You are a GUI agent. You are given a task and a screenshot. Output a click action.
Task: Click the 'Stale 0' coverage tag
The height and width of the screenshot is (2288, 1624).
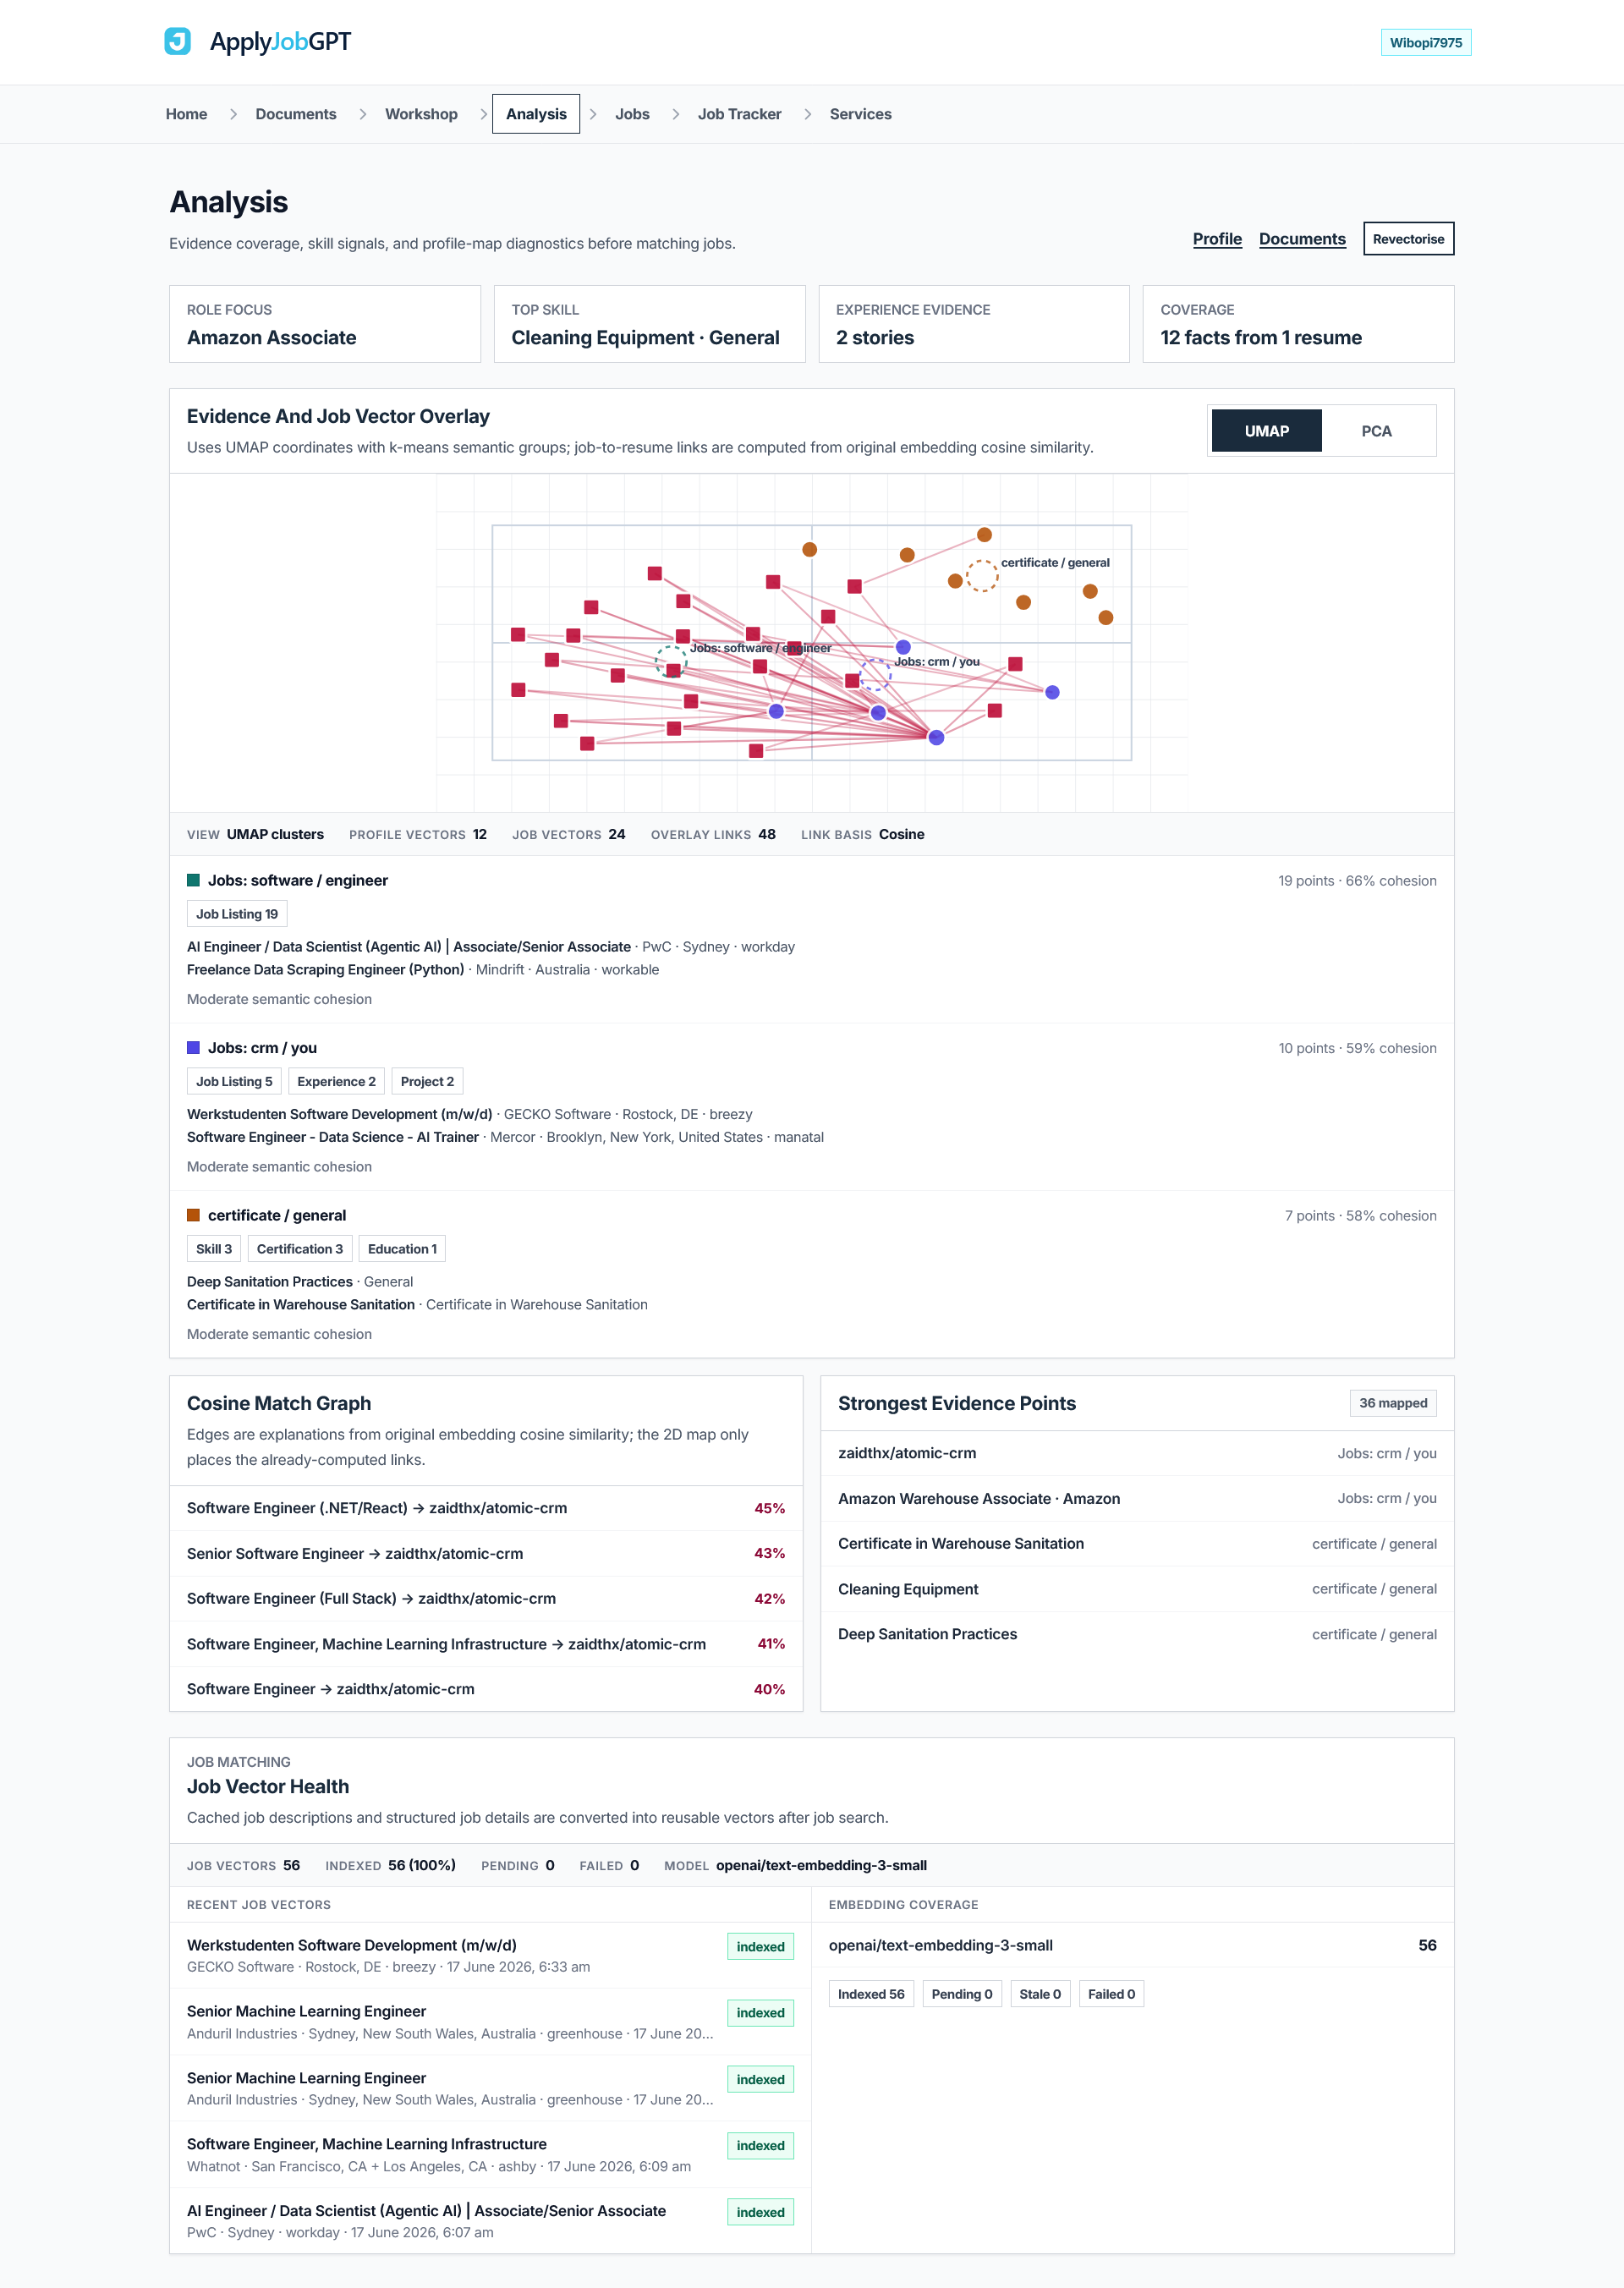[x=1040, y=1994]
